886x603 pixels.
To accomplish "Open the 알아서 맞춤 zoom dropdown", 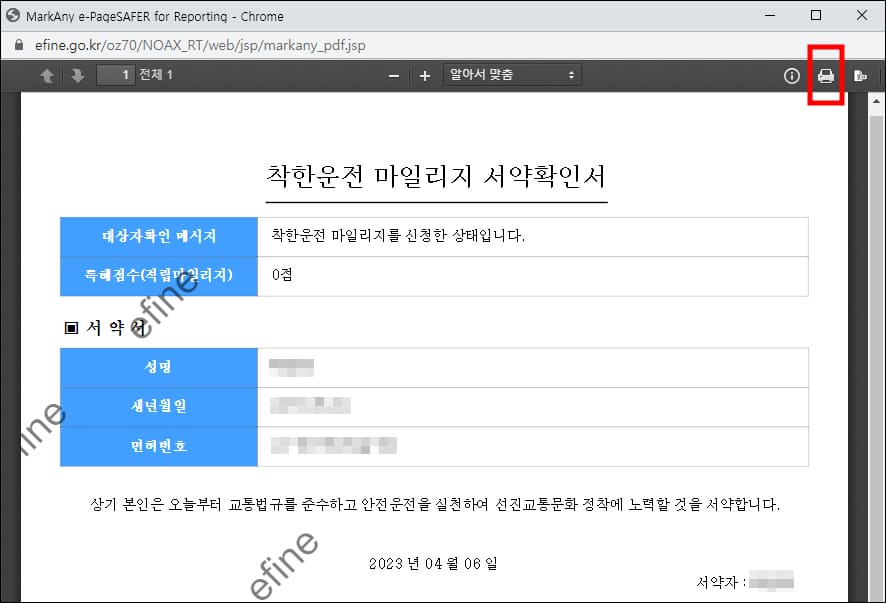I will click(512, 74).
